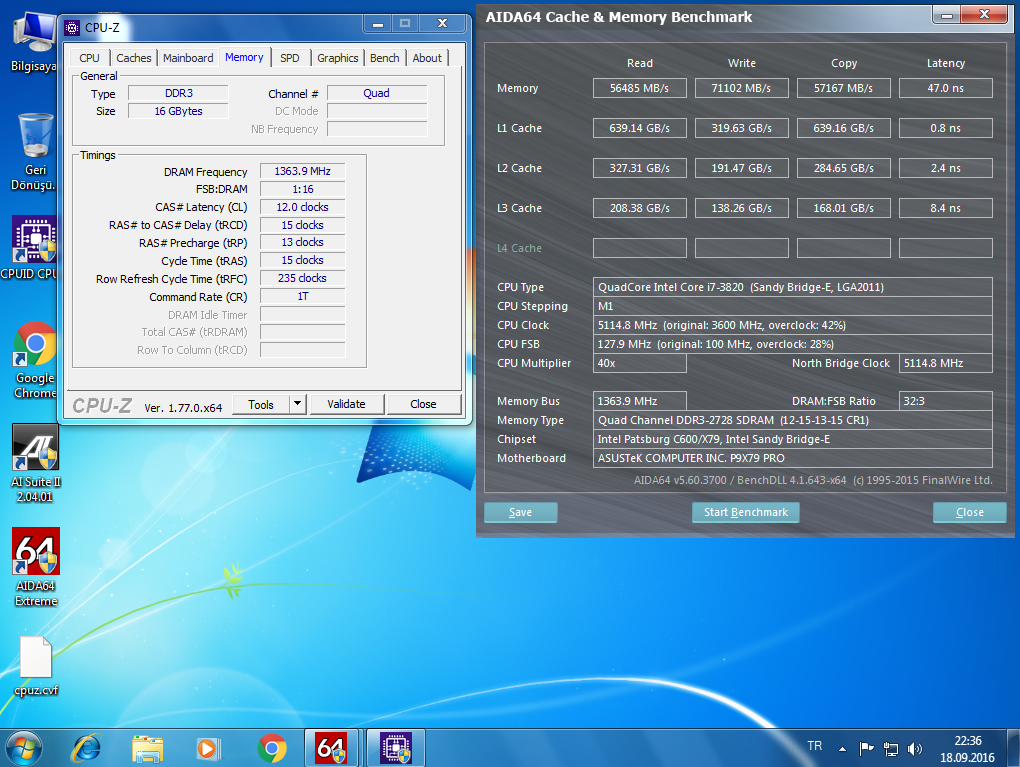Click the Command Rate 1T value
The height and width of the screenshot is (767, 1020).
click(x=302, y=296)
